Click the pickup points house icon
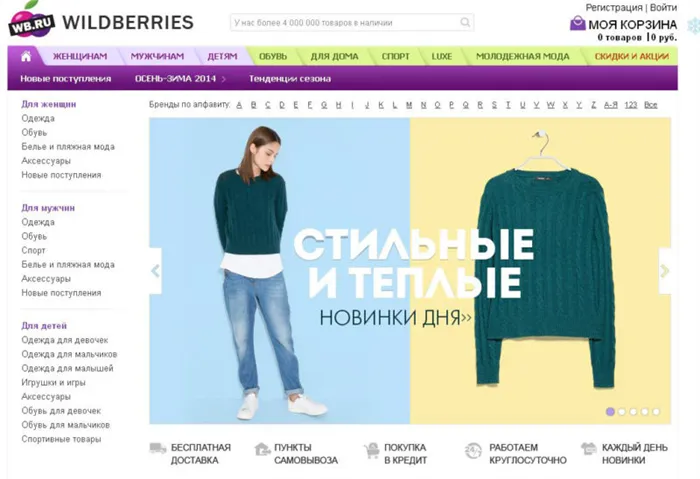This screenshot has width=700, height=479. point(262,449)
